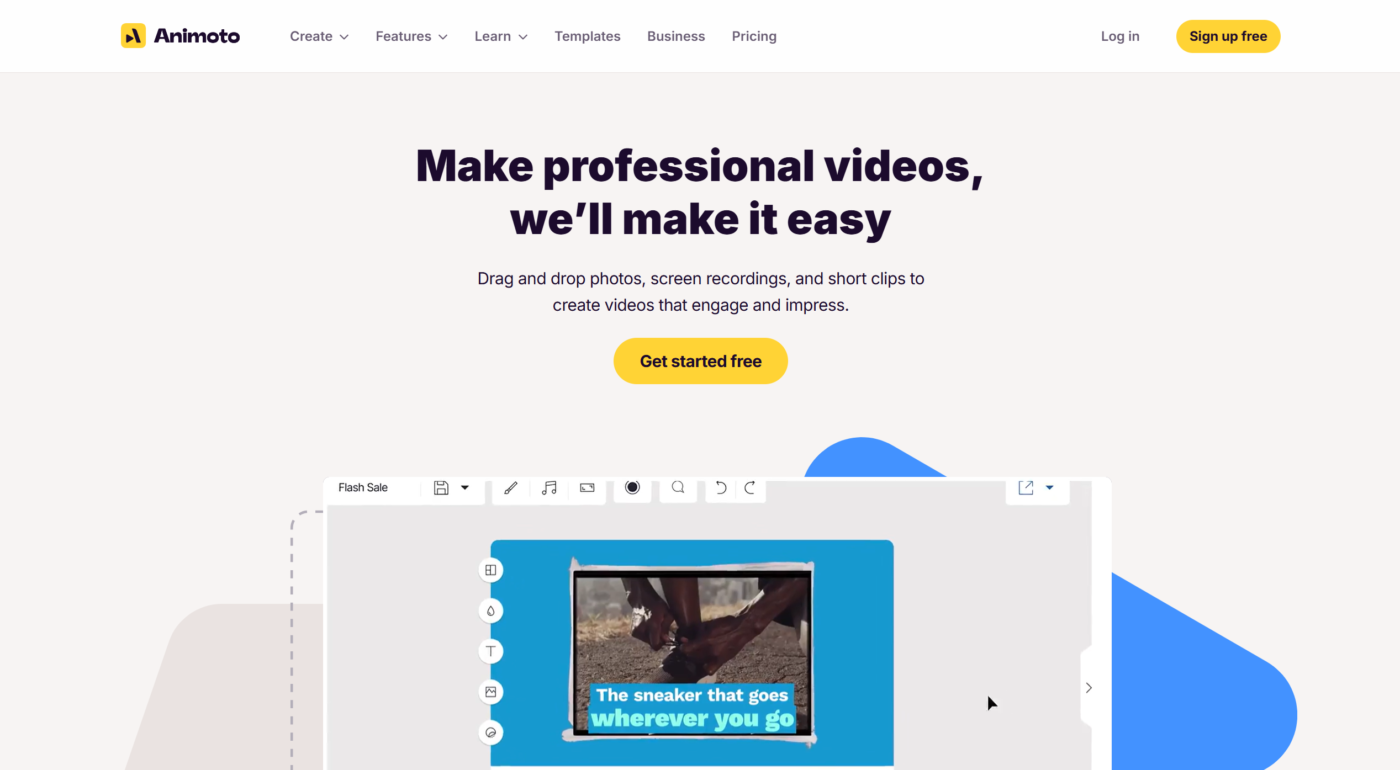1400x770 pixels.
Task: Click the 'wherever you go' caption text
Action: click(692, 719)
